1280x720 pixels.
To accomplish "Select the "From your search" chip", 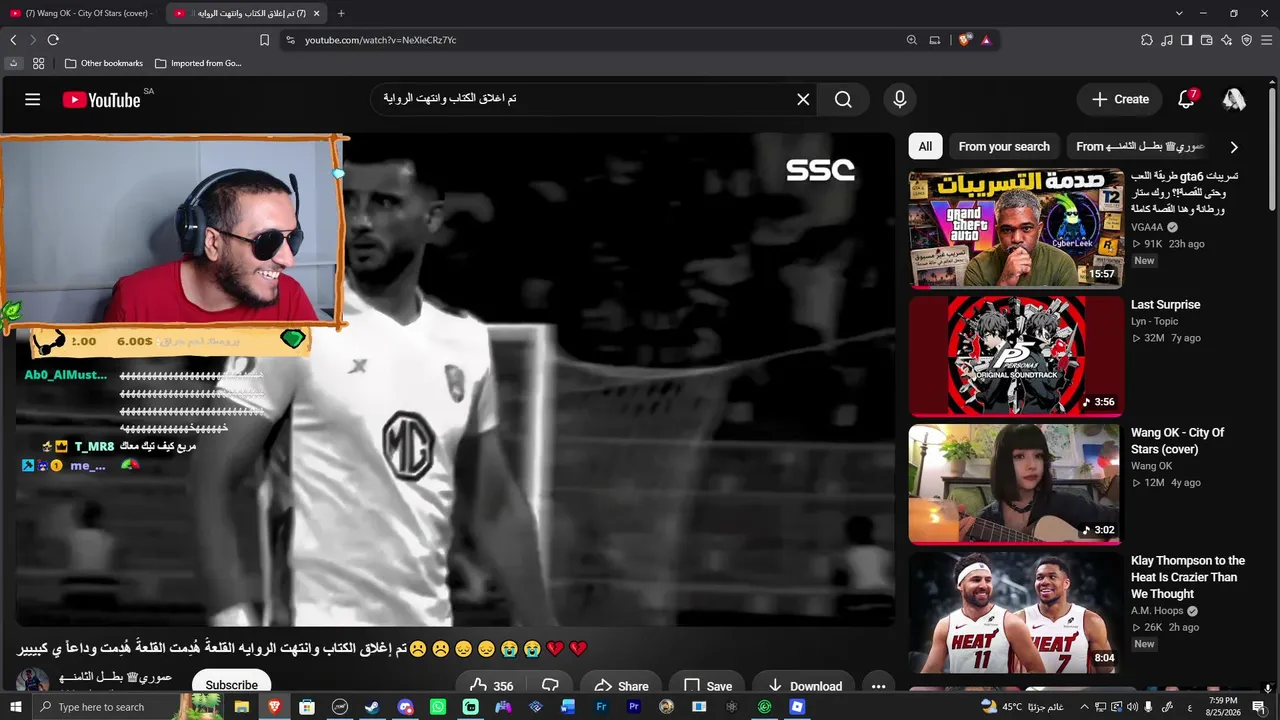I will (x=1004, y=146).
